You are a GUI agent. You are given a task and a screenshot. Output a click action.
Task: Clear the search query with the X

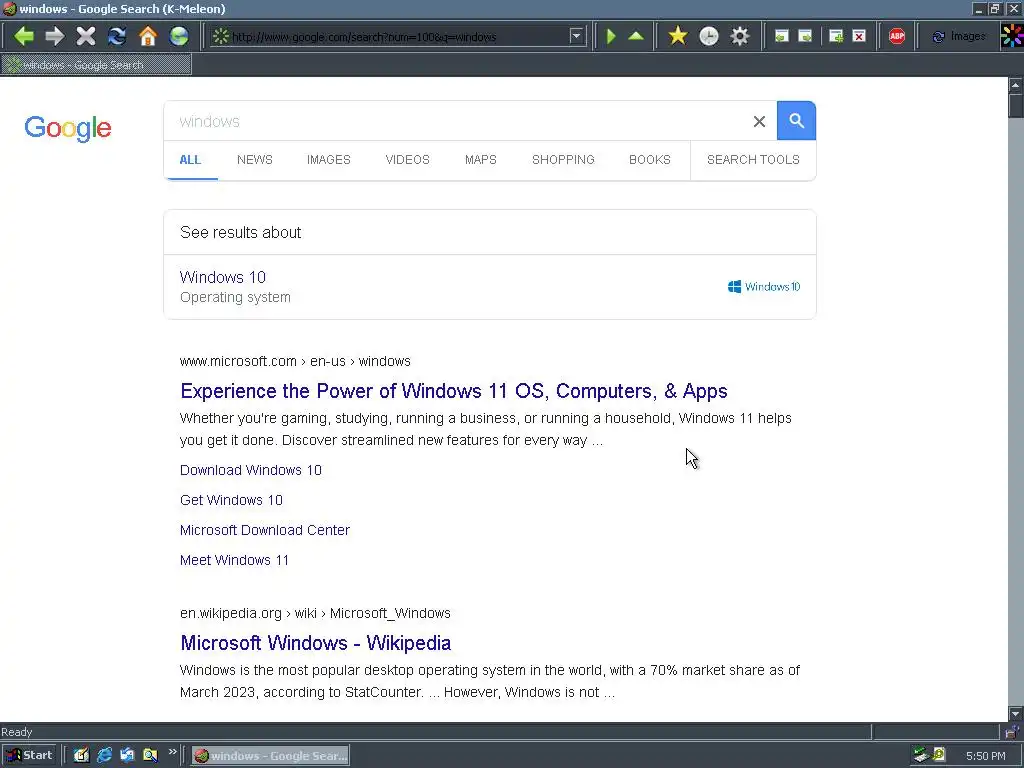[x=759, y=121]
